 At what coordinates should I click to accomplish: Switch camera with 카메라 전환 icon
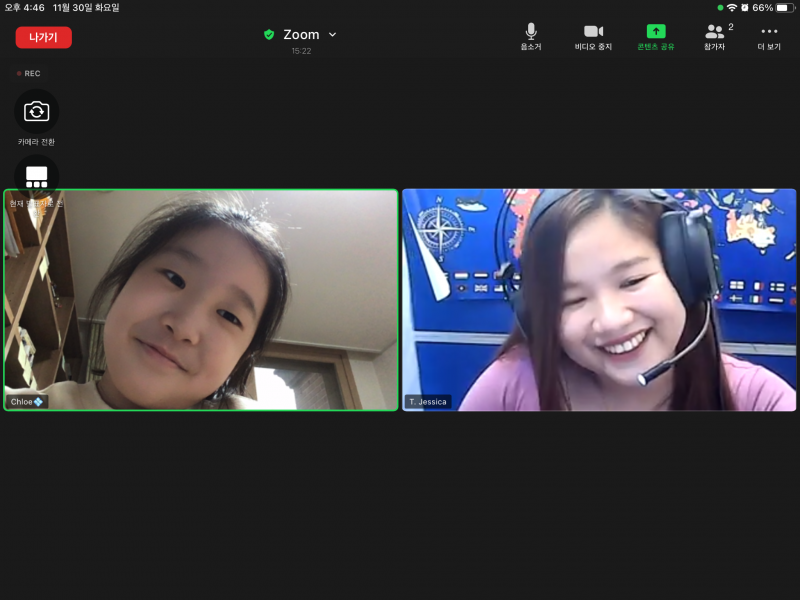37,111
